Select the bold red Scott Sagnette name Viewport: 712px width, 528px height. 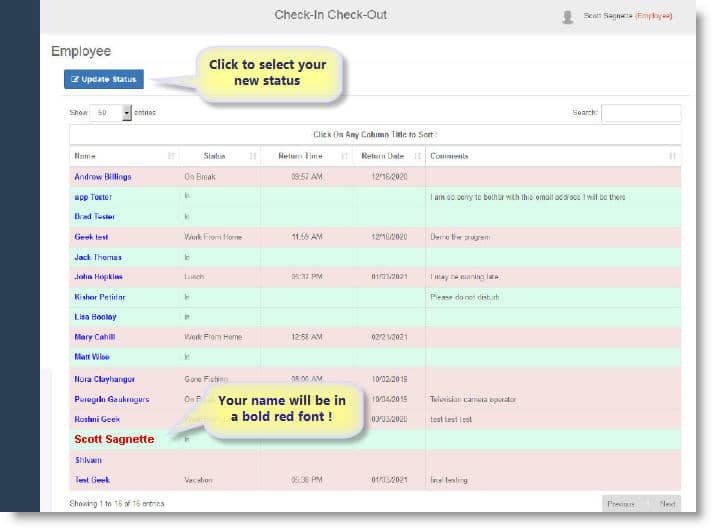[x=113, y=439]
